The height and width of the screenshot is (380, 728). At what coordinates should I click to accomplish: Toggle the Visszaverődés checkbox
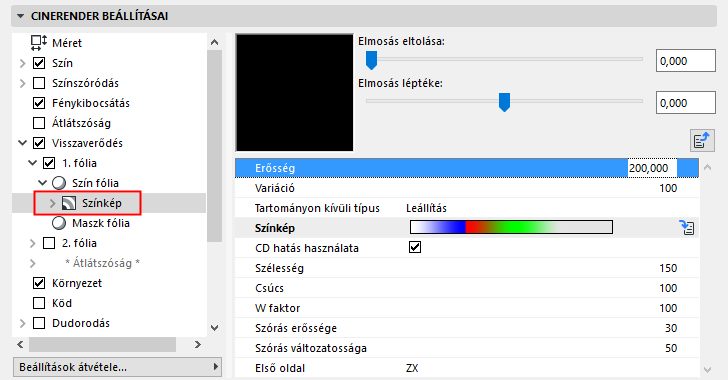(39, 143)
